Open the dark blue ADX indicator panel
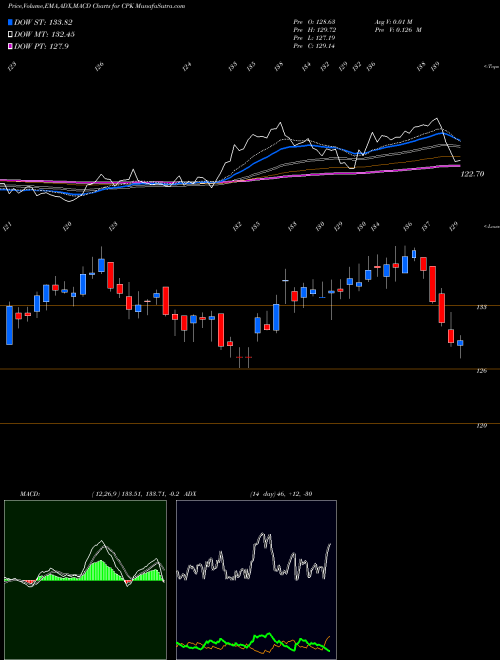This screenshot has height=660, width=500. pos(256,580)
